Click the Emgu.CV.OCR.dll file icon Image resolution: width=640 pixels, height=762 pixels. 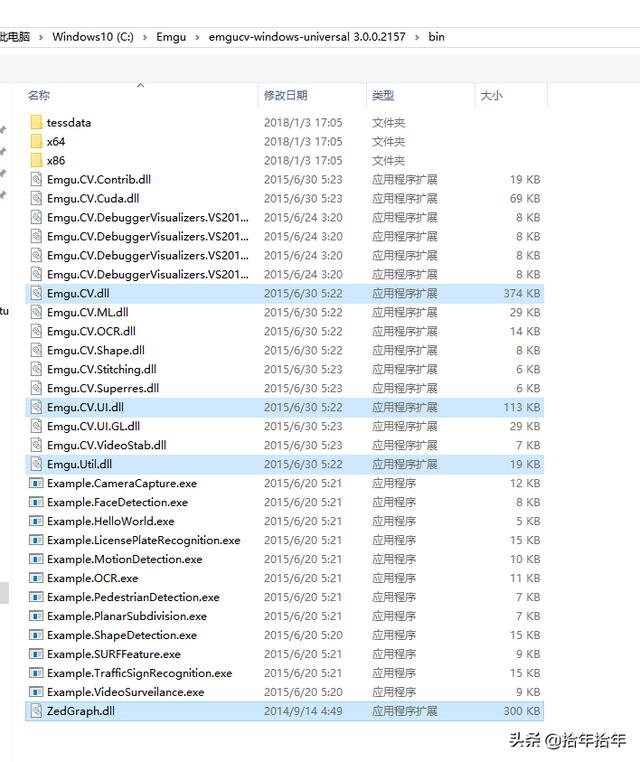pos(36,331)
